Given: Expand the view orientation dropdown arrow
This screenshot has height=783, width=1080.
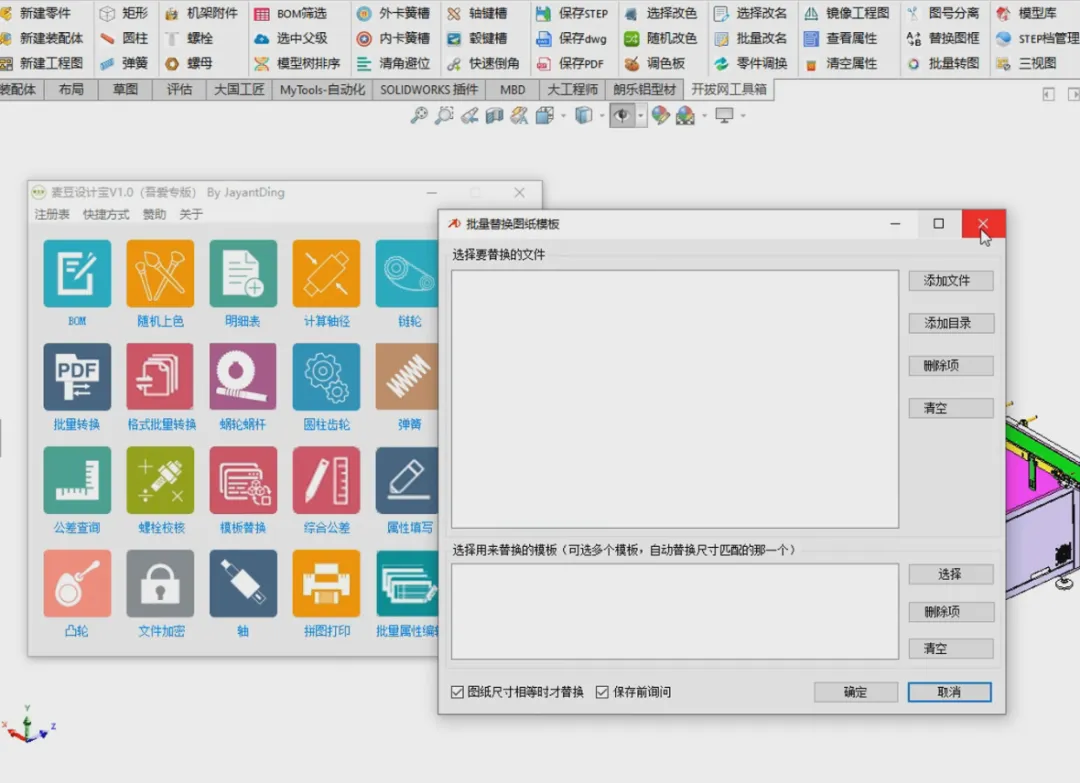Looking at the screenshot, I should tap(563, 116).
